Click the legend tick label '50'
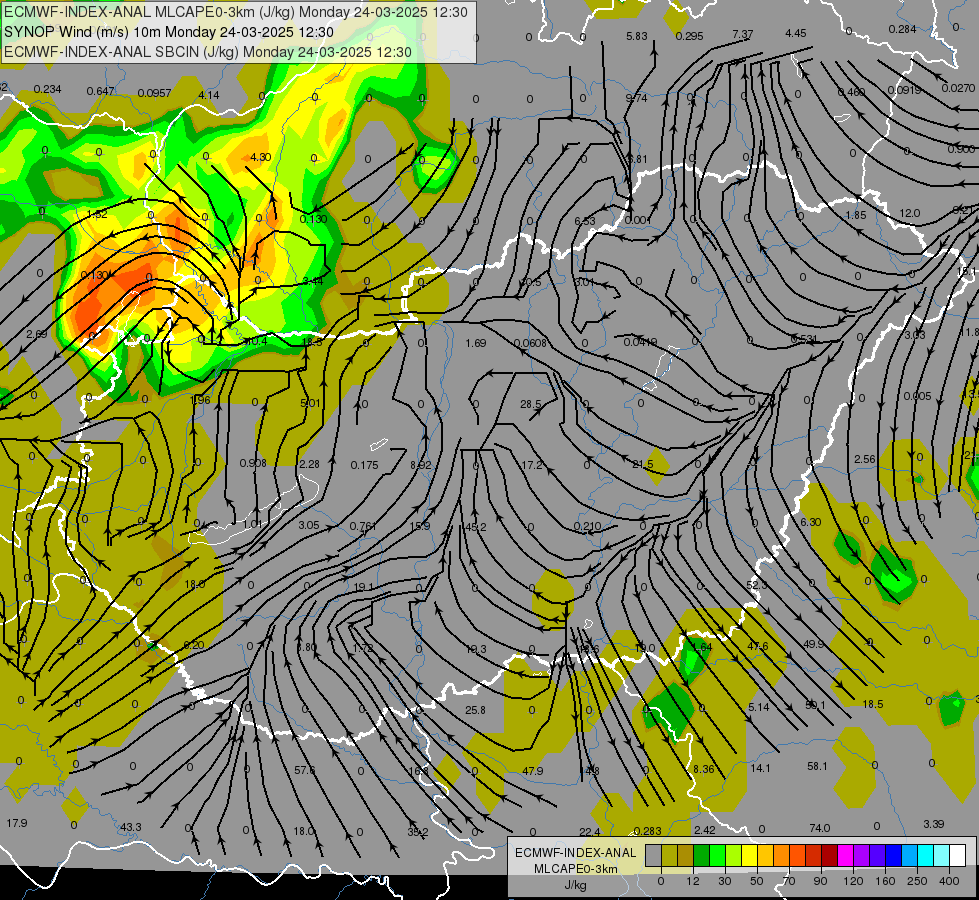 pos(757,881)
